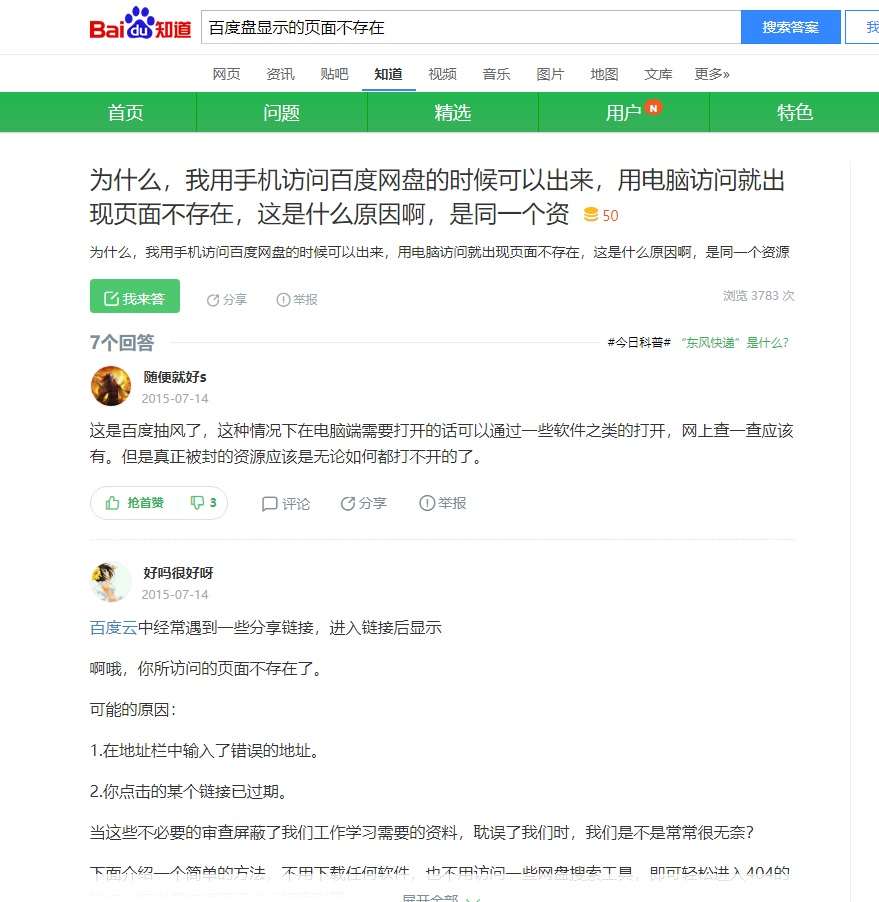Click 举报 on the first answer
This screenshot has height=902, width=879.
442,503
